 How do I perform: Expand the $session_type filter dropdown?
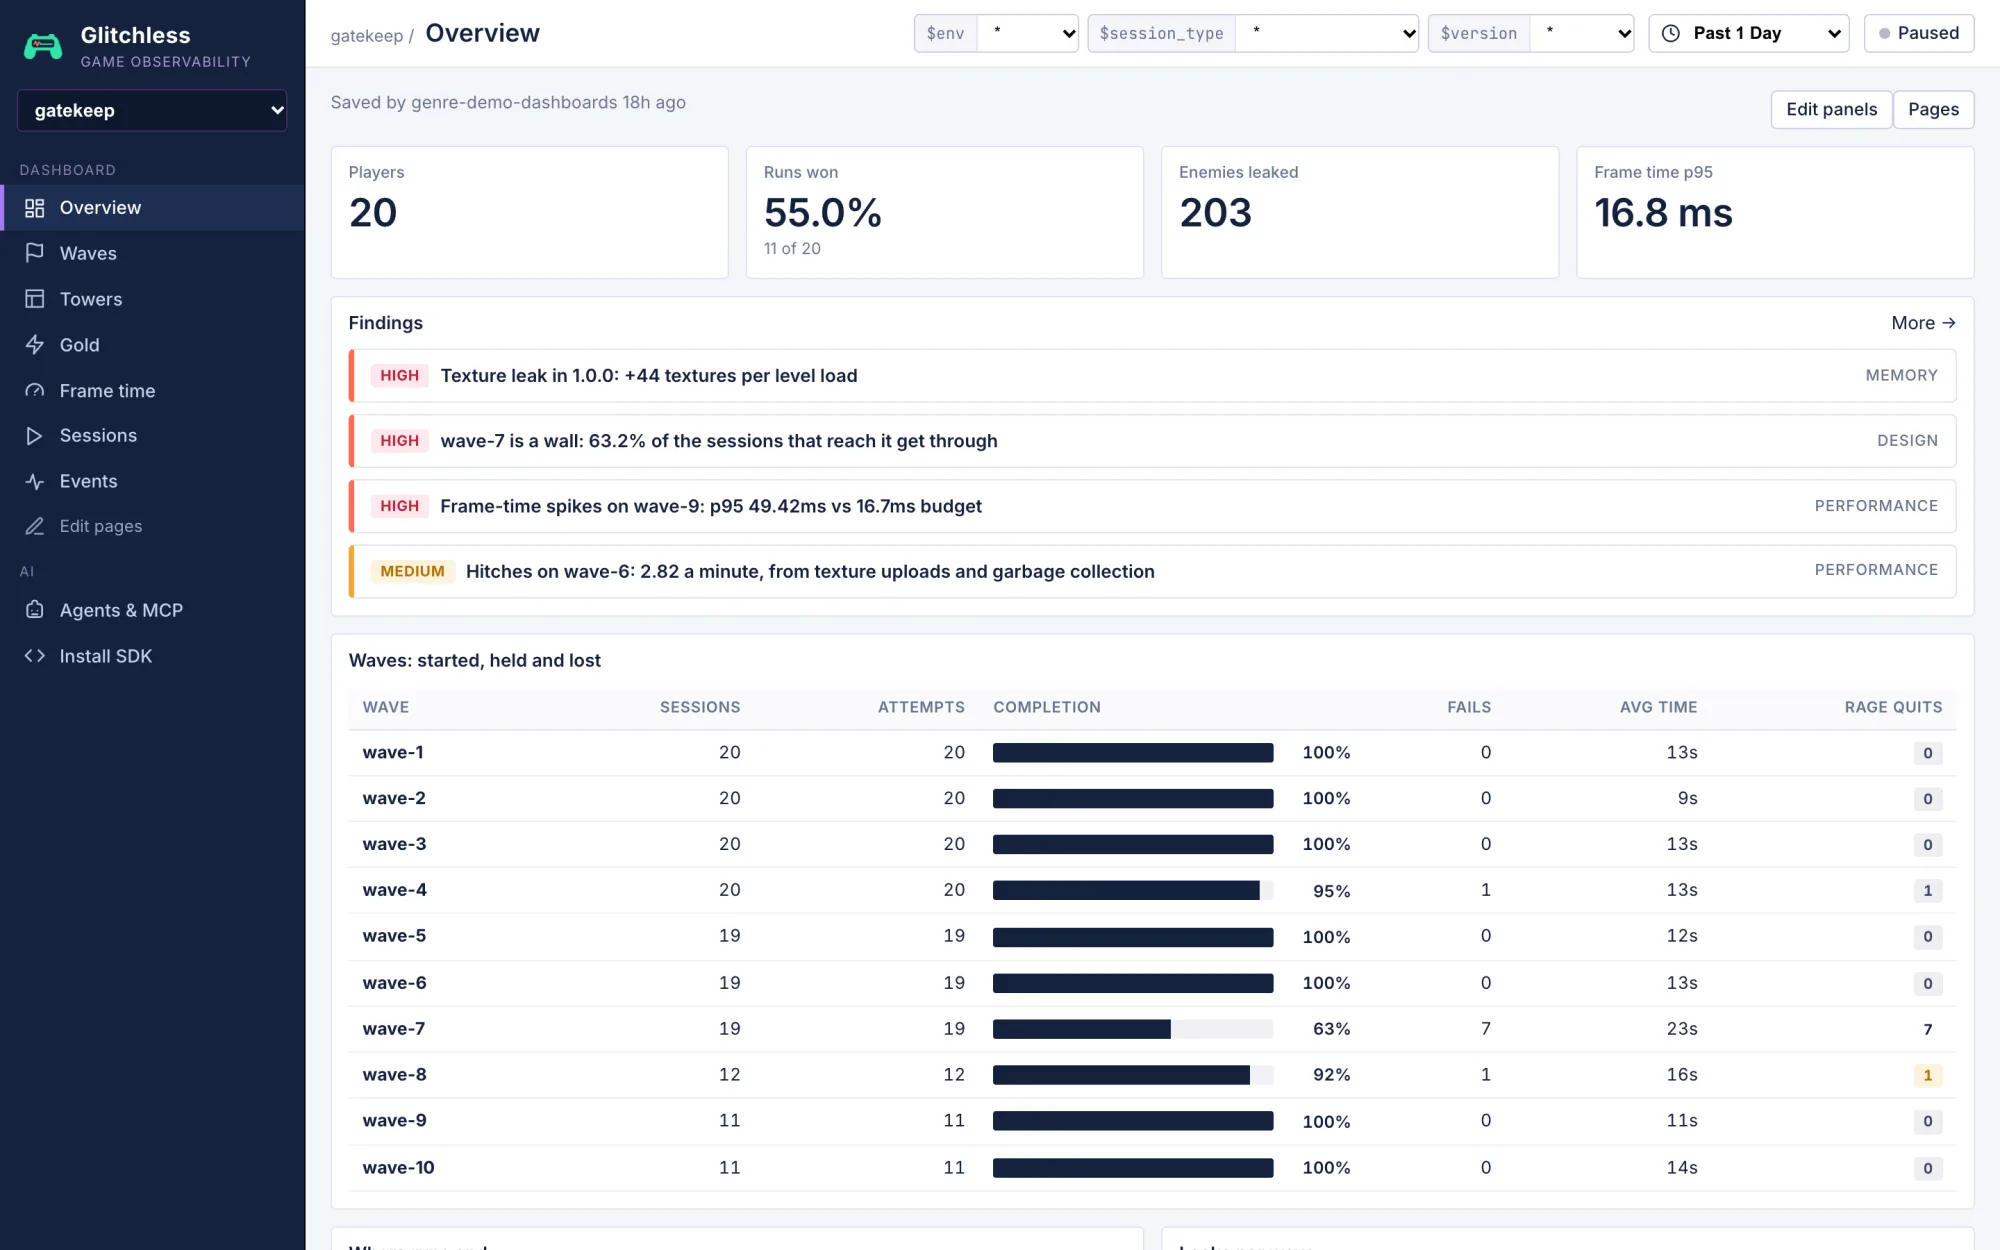(1327, 33)
